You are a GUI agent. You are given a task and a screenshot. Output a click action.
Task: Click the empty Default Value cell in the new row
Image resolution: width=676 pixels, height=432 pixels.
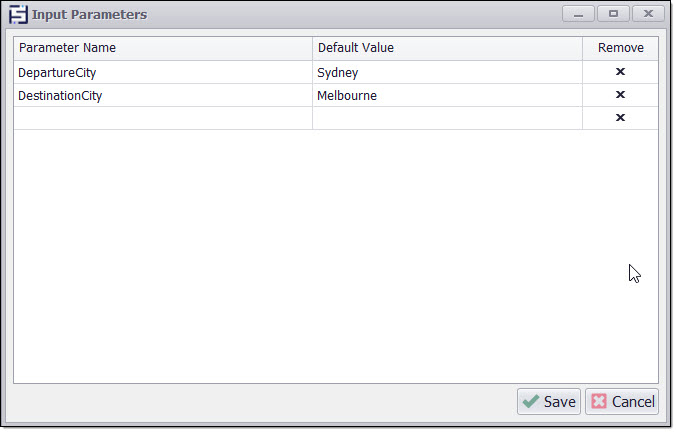[x=447, y=118]
